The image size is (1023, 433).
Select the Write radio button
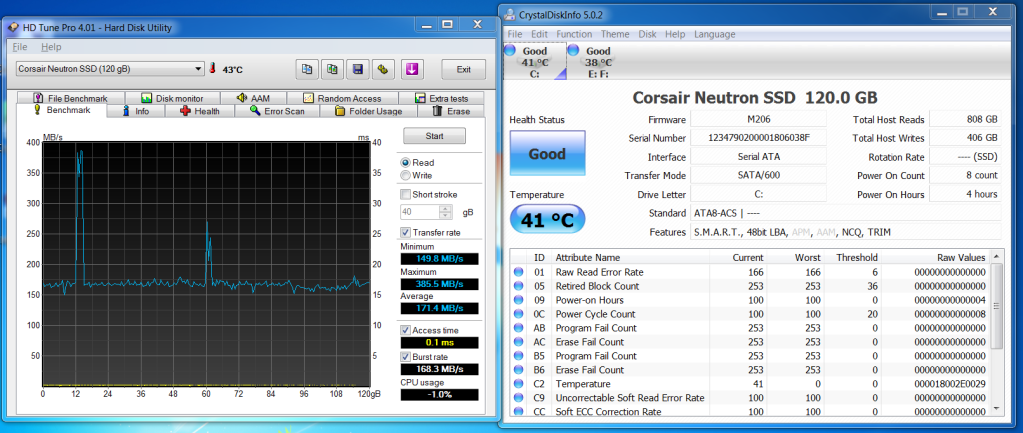pyautogui.click(x=406, y=175)
